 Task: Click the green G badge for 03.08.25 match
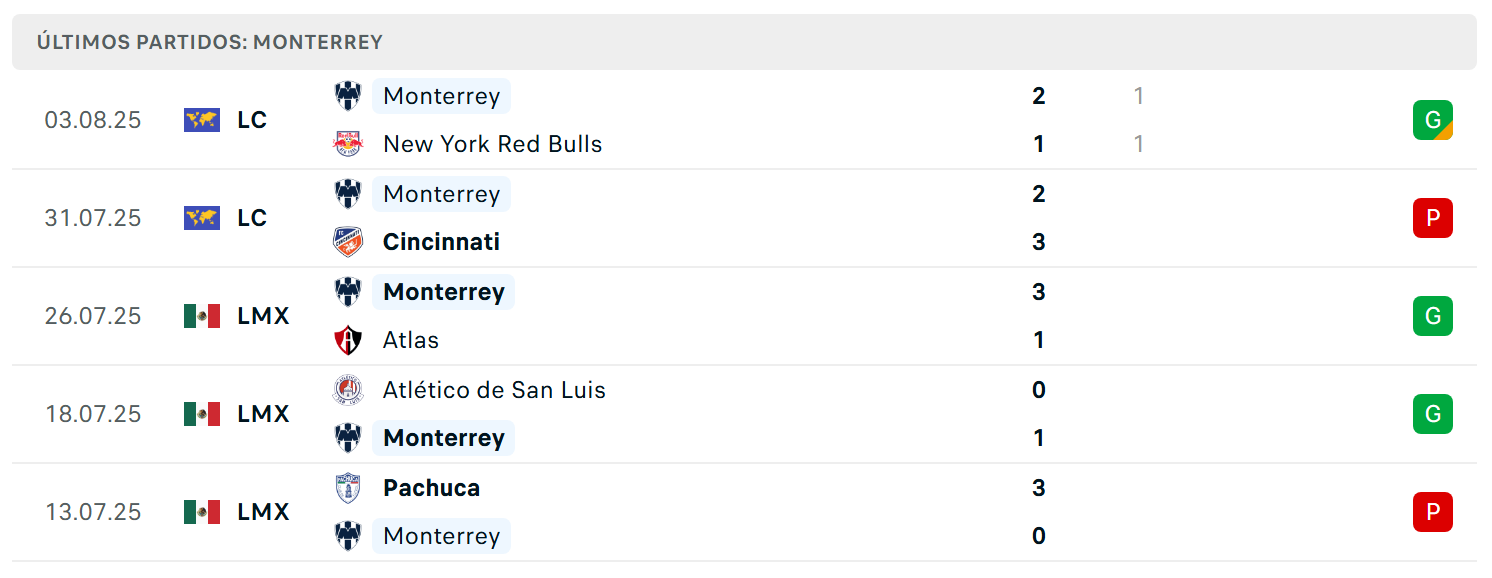pos(1433,120)
